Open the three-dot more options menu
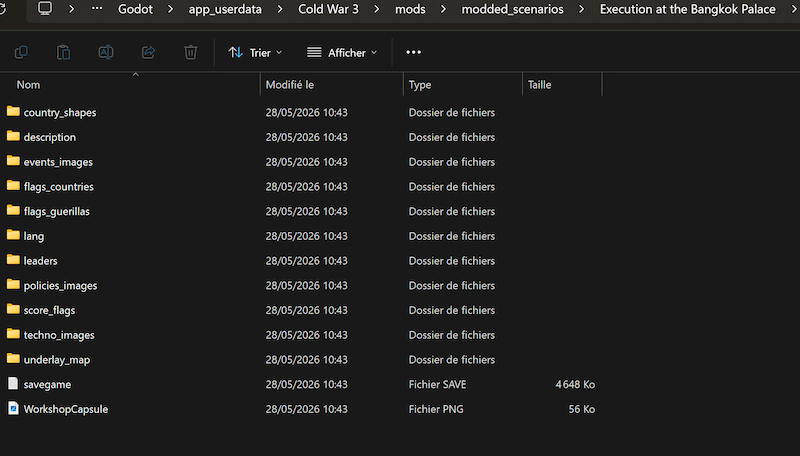800x456 pixels. click(413, 52)
